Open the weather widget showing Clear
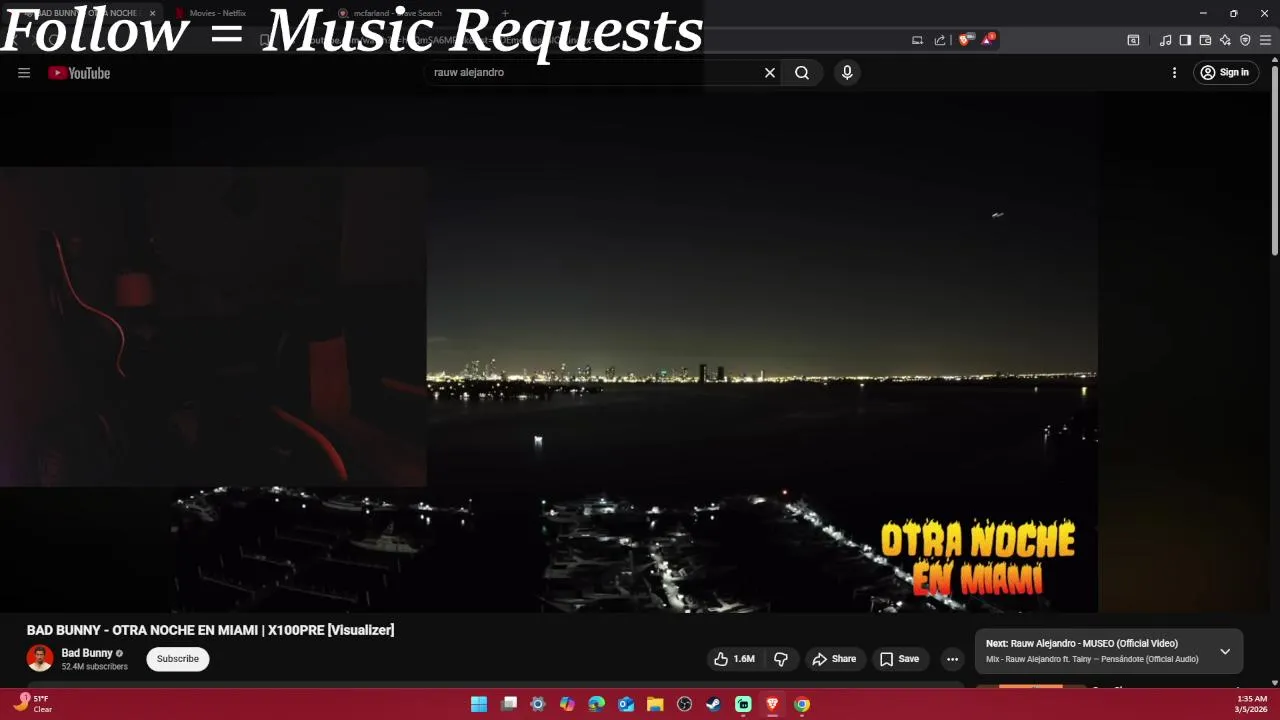This screenshot has width=1280, height=720. pyautogui.click(x=32, y=704)
